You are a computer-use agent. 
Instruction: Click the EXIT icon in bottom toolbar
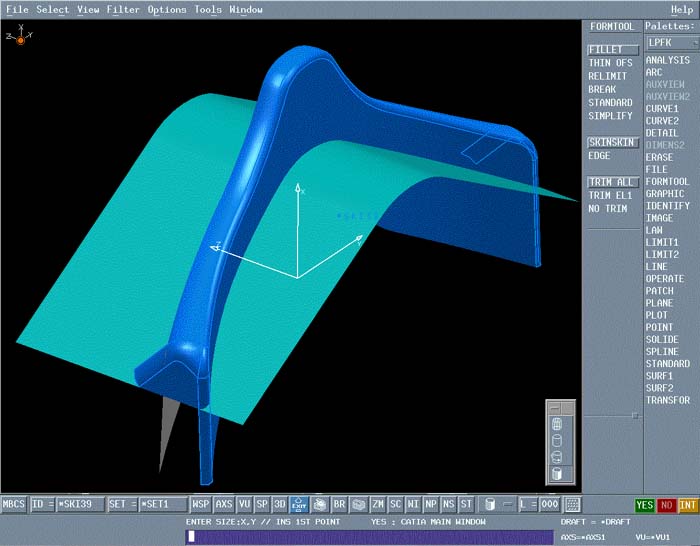coord(298,504)
